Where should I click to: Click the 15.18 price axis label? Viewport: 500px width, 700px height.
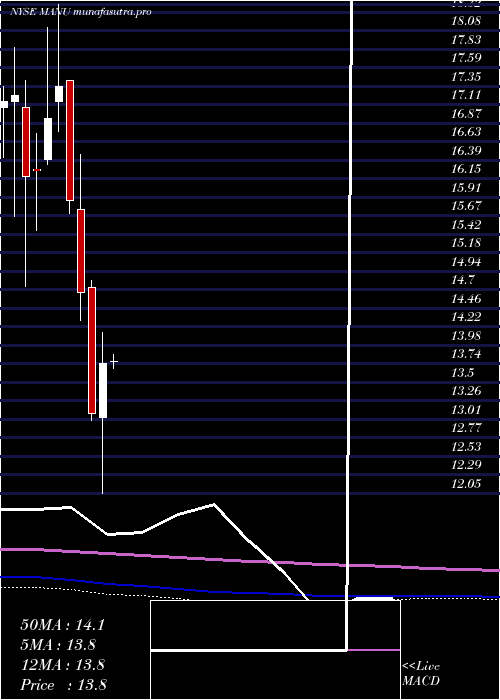466,243
